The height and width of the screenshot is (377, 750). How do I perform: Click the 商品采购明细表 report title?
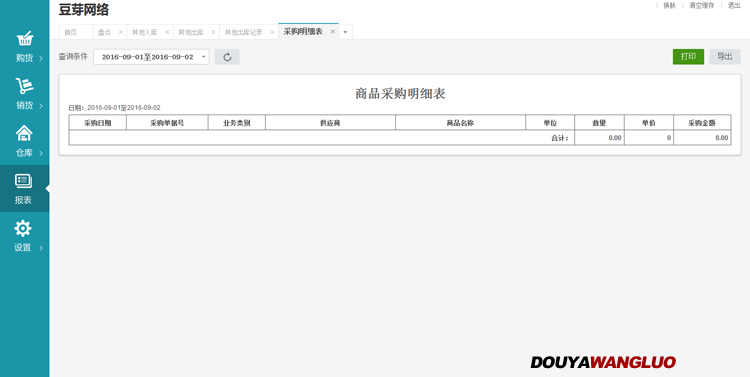pyautogui.click(x=400, y=93)
